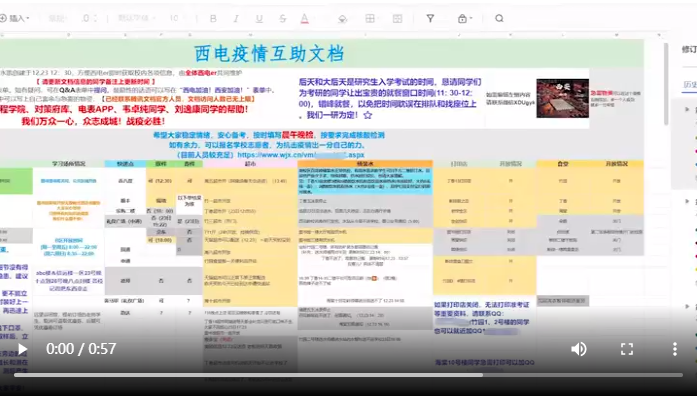The width and height of the screenshot is (697, 396).
Task: Click the sheet's vertical scrollbar
Action: point(666,84)
